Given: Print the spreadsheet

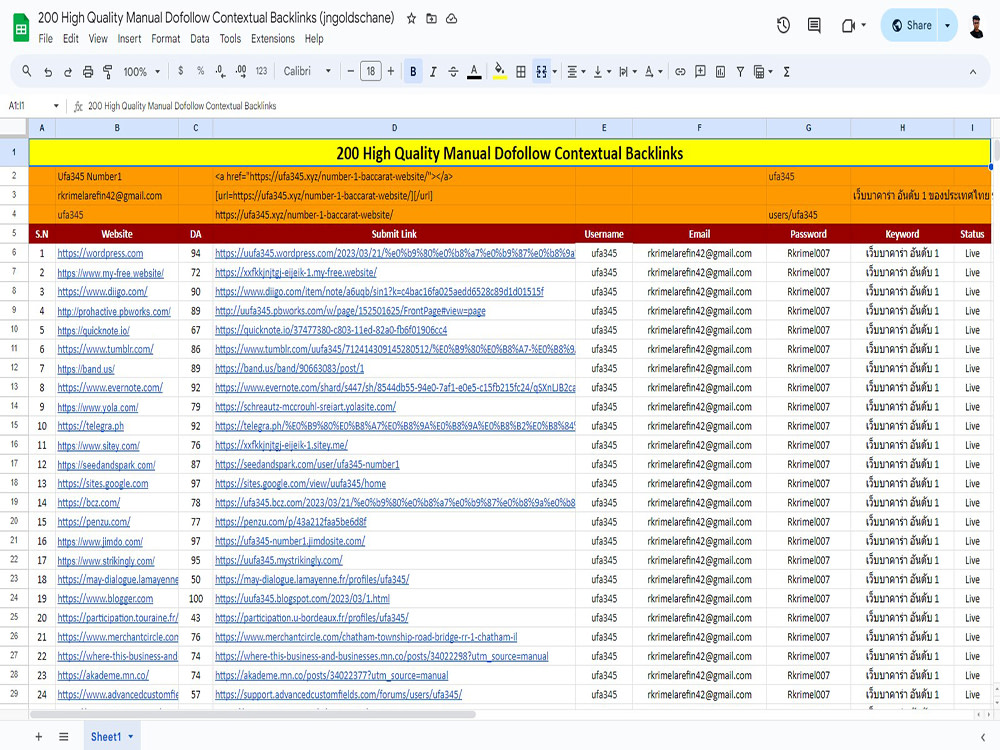Looking at the screenshot, I should point(88,72).
